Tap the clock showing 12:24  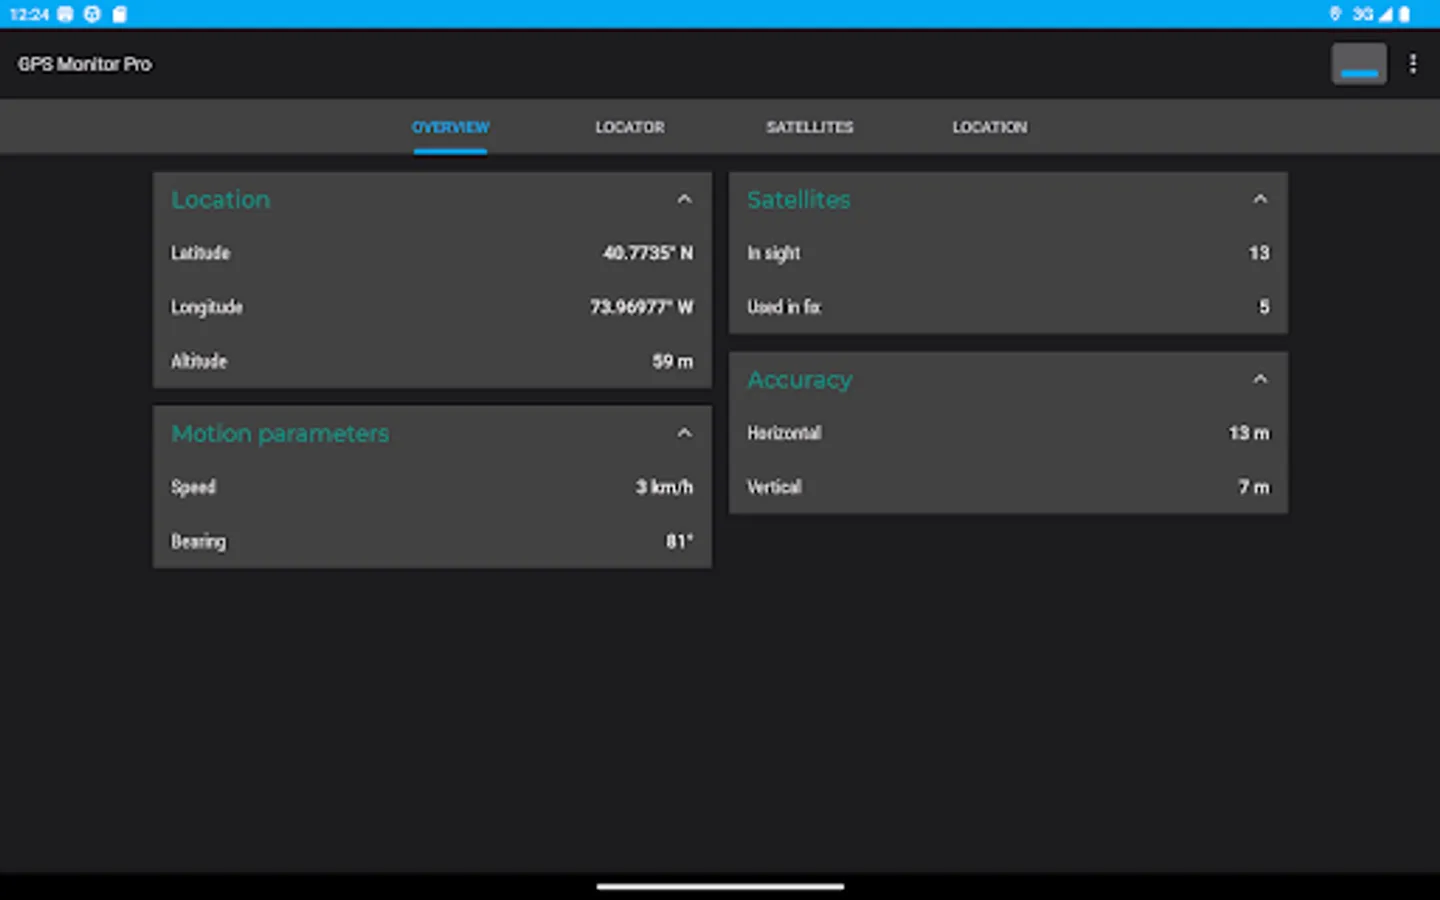click(29, 14)
